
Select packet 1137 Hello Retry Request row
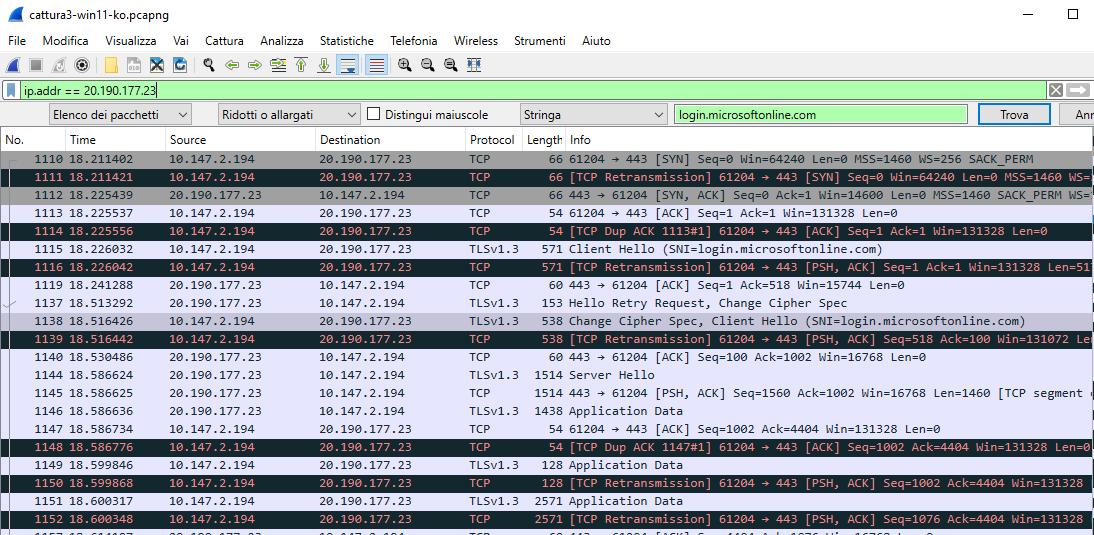[547, 303]
